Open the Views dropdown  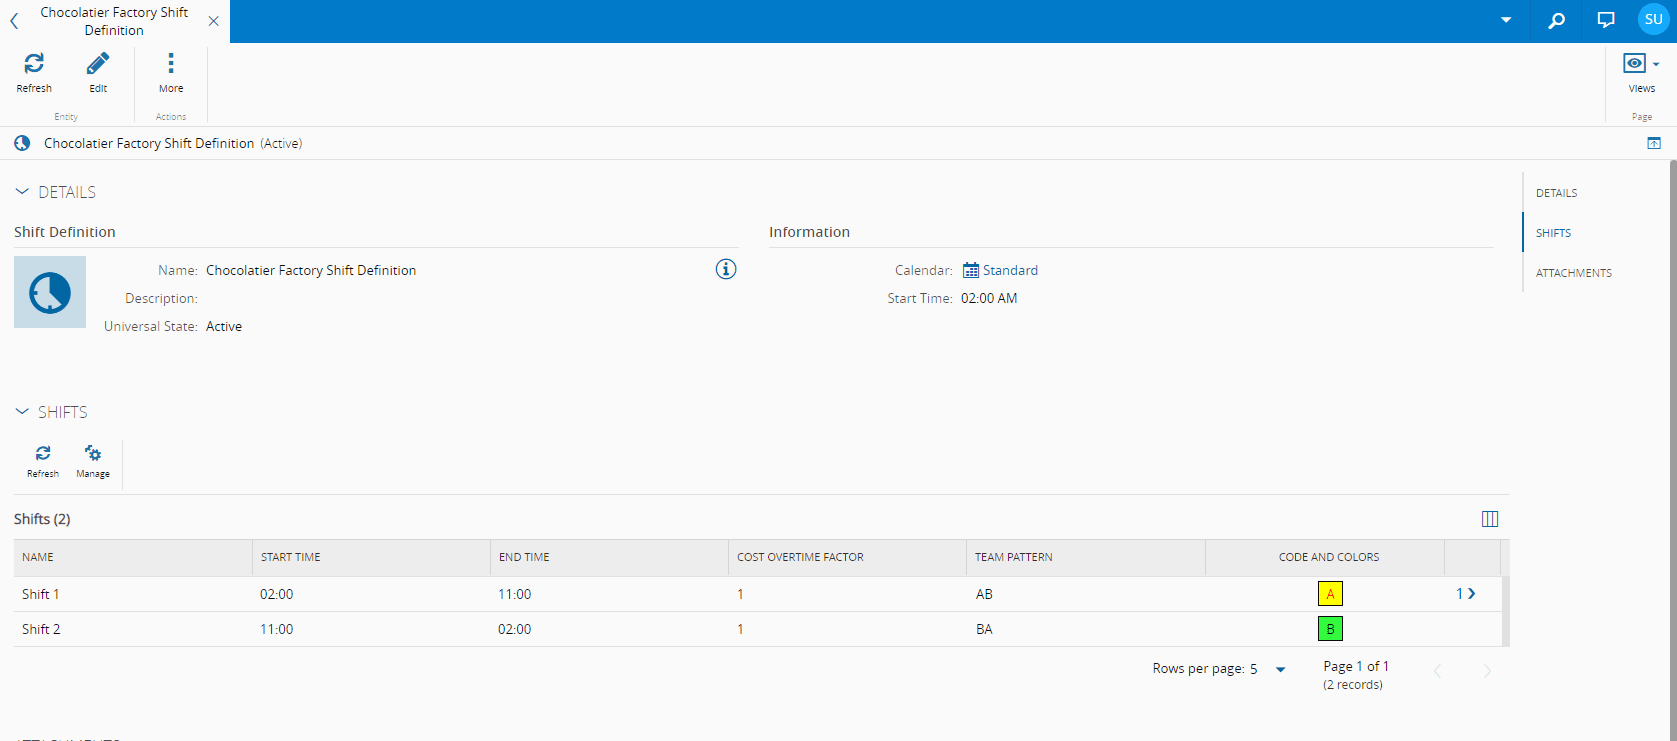point(1641,64)
